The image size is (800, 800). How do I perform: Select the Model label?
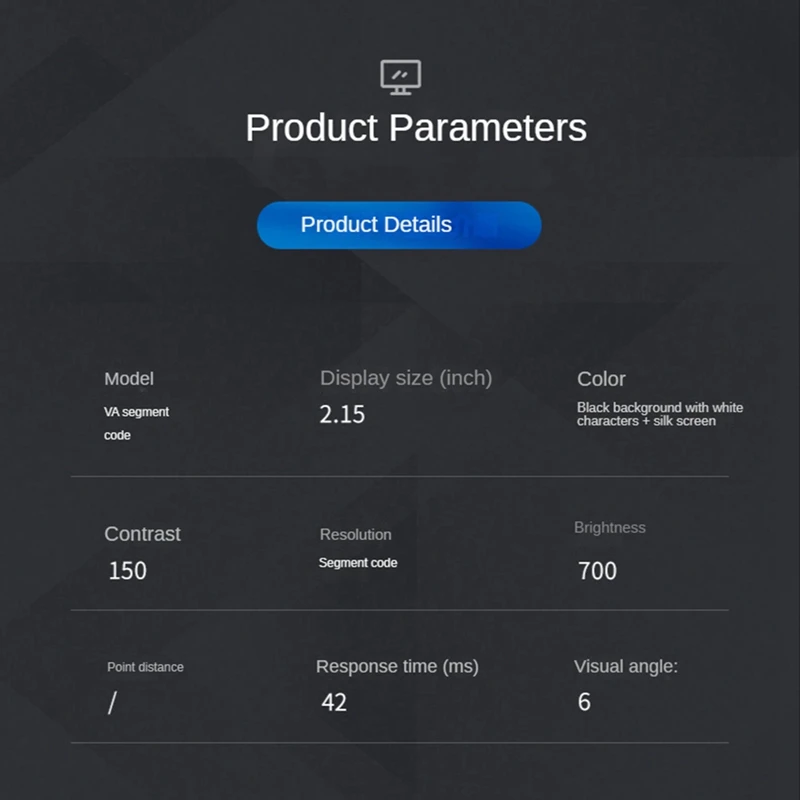(x=129, y=379)
